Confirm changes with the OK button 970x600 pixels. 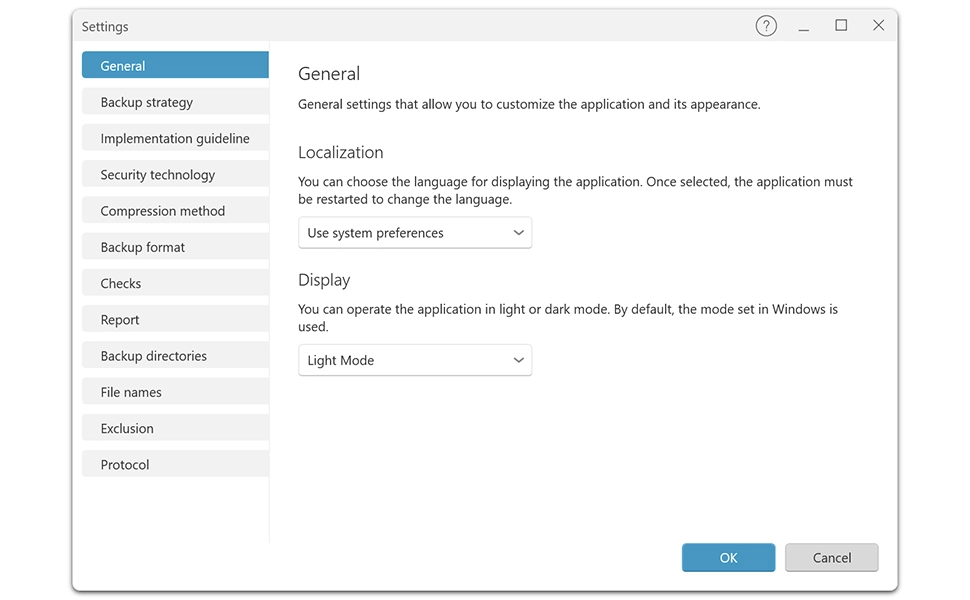point(728,557)
